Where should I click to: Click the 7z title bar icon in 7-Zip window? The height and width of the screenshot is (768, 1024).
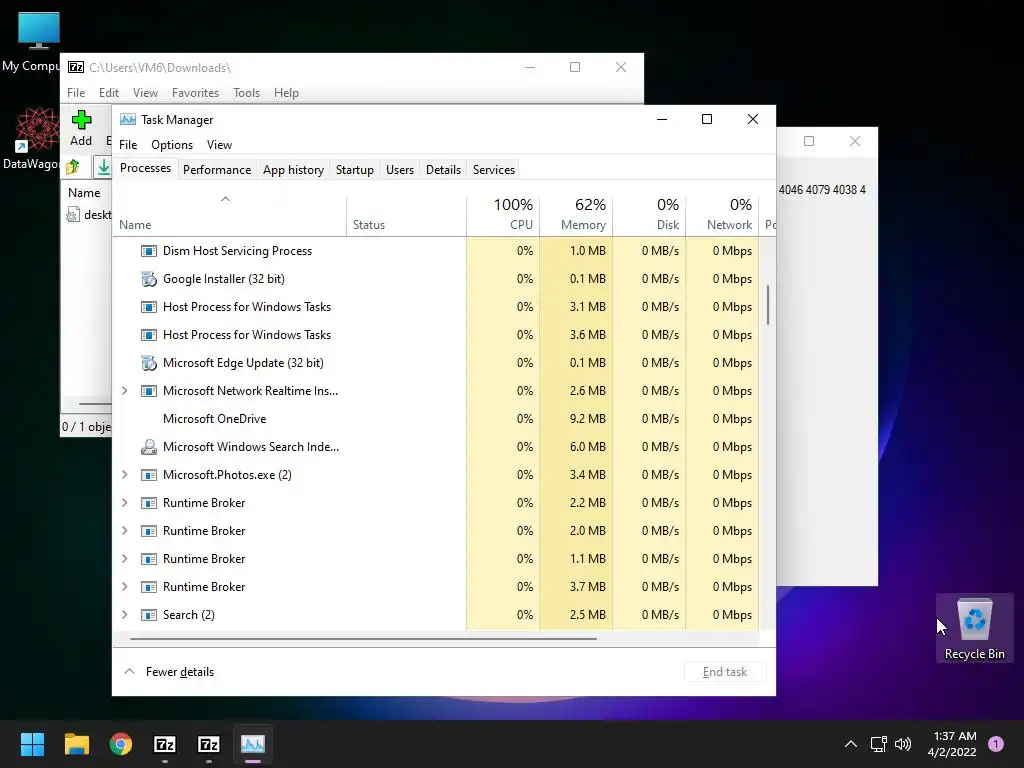(76, 67)
